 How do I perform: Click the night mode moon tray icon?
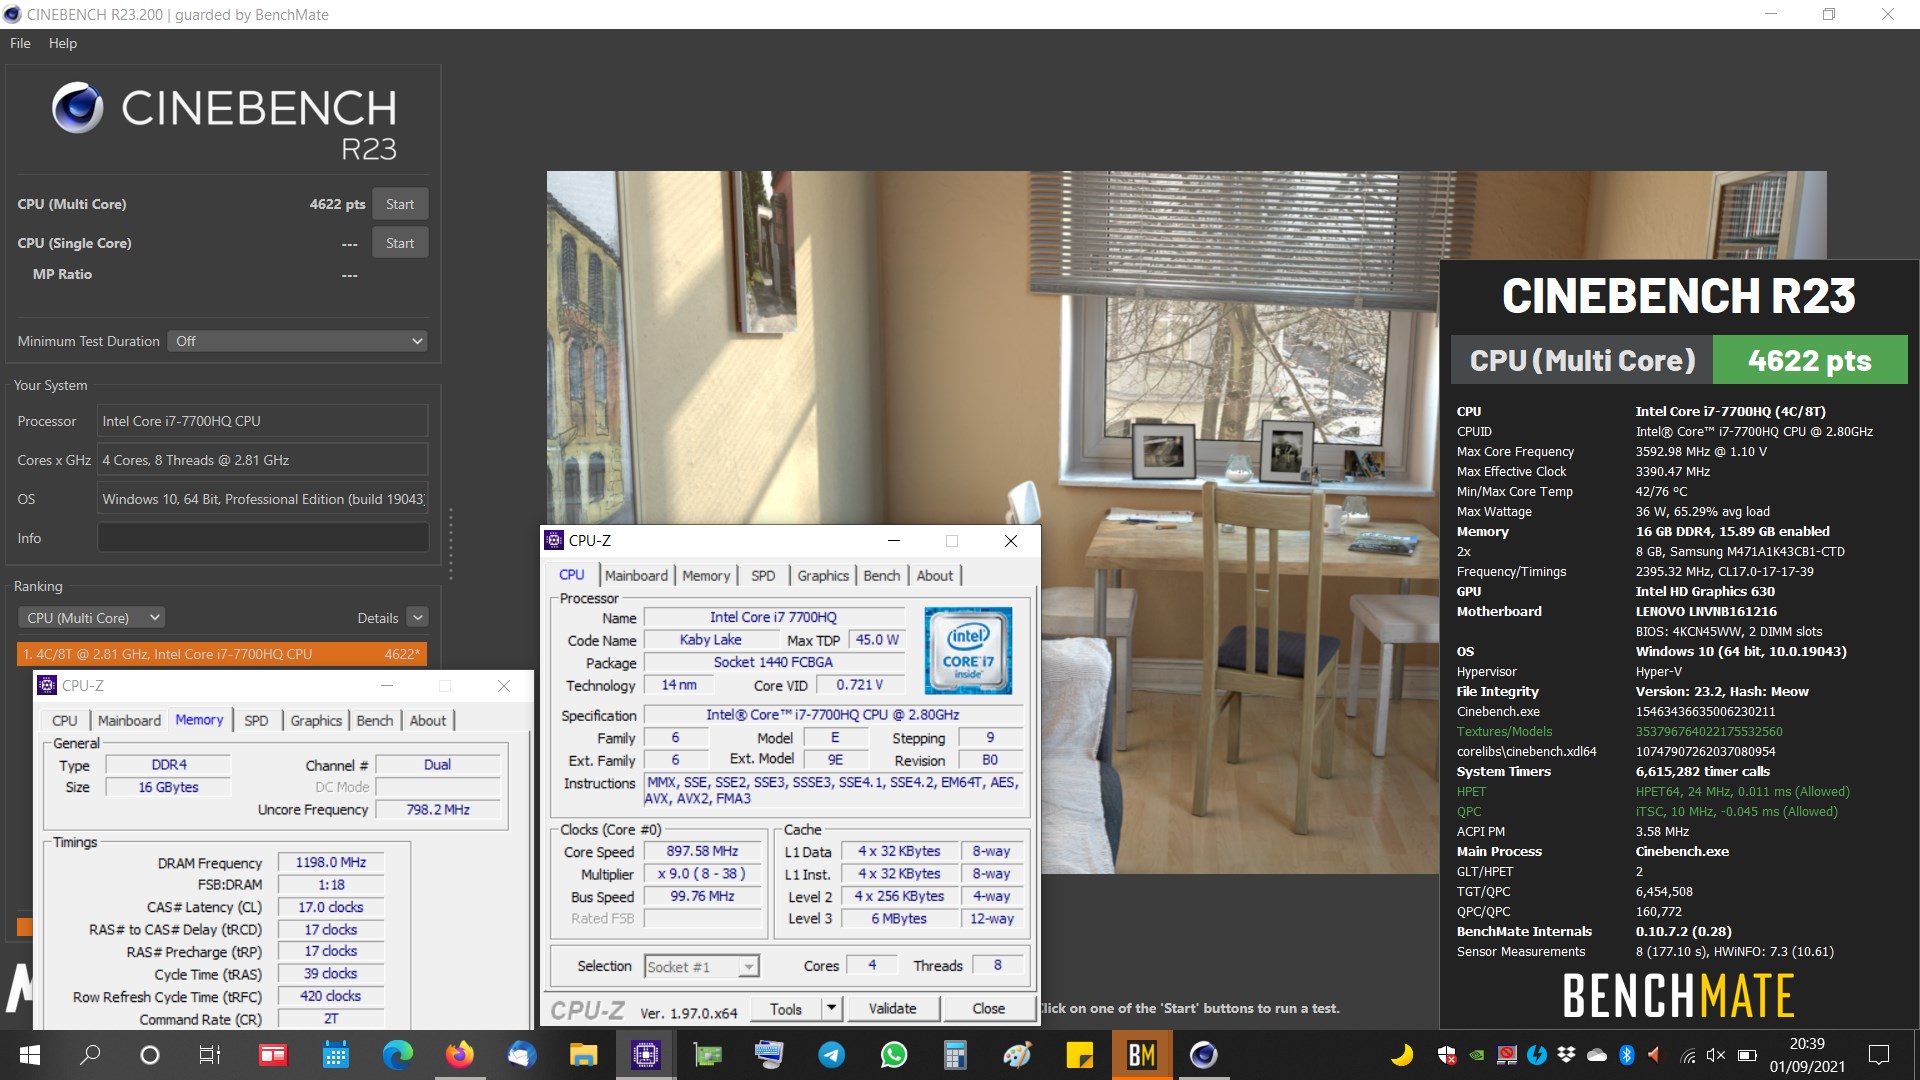1402,1055
